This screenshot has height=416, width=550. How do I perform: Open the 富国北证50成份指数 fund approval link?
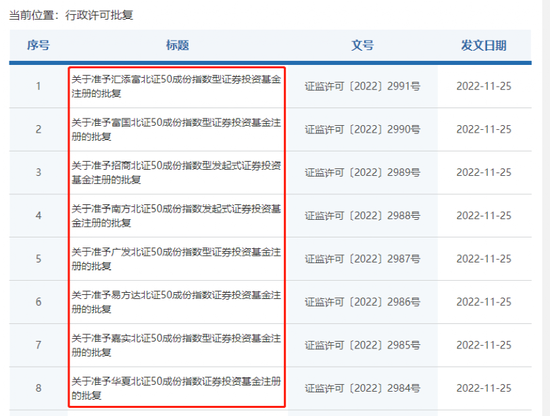point(176,129)
